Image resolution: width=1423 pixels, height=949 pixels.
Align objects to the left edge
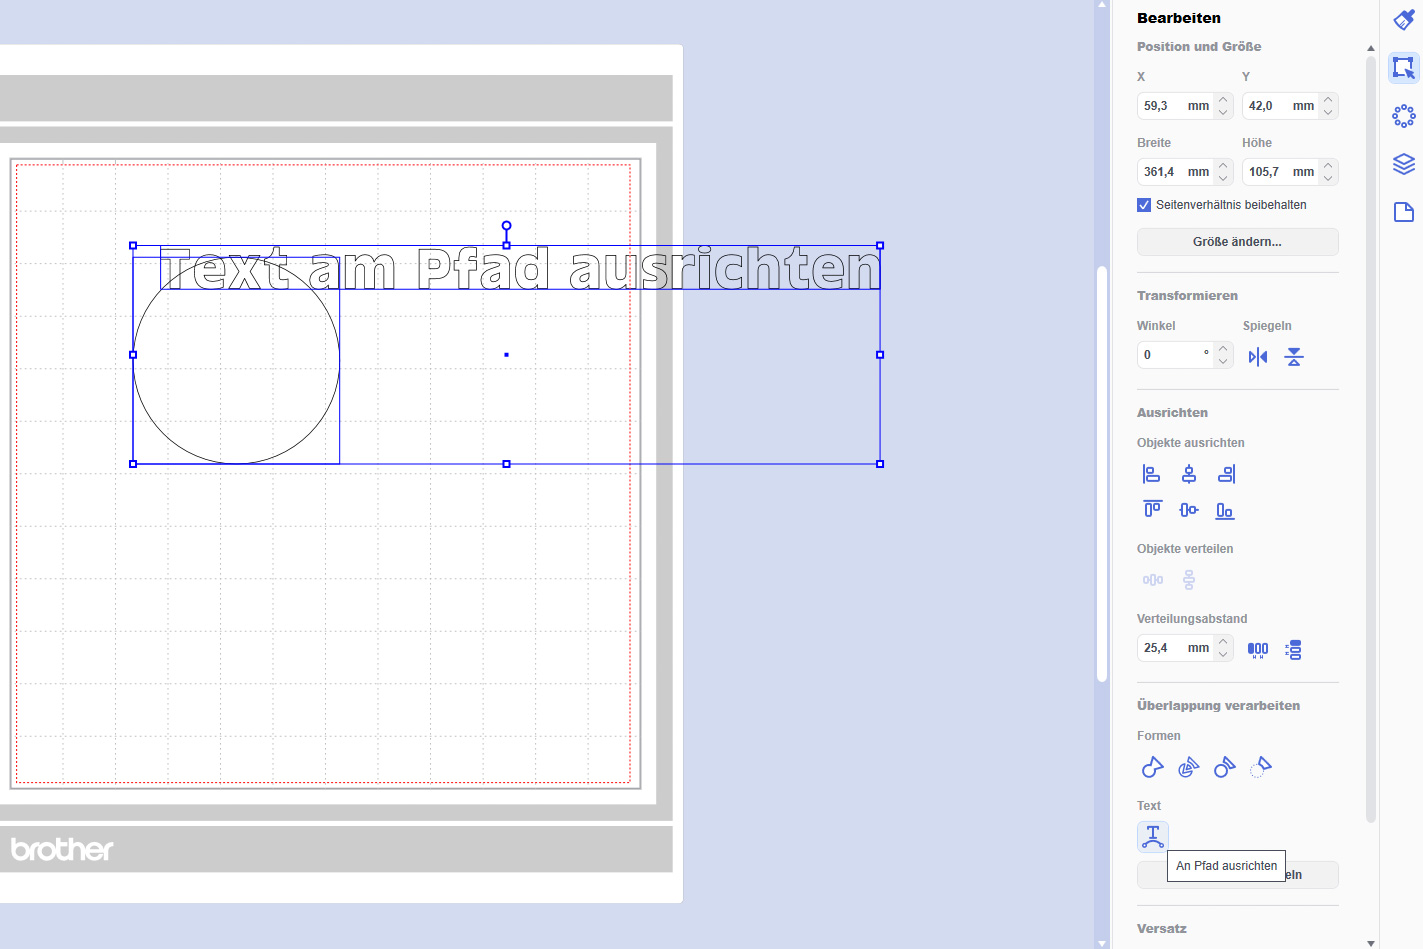tap(1152, 474)
